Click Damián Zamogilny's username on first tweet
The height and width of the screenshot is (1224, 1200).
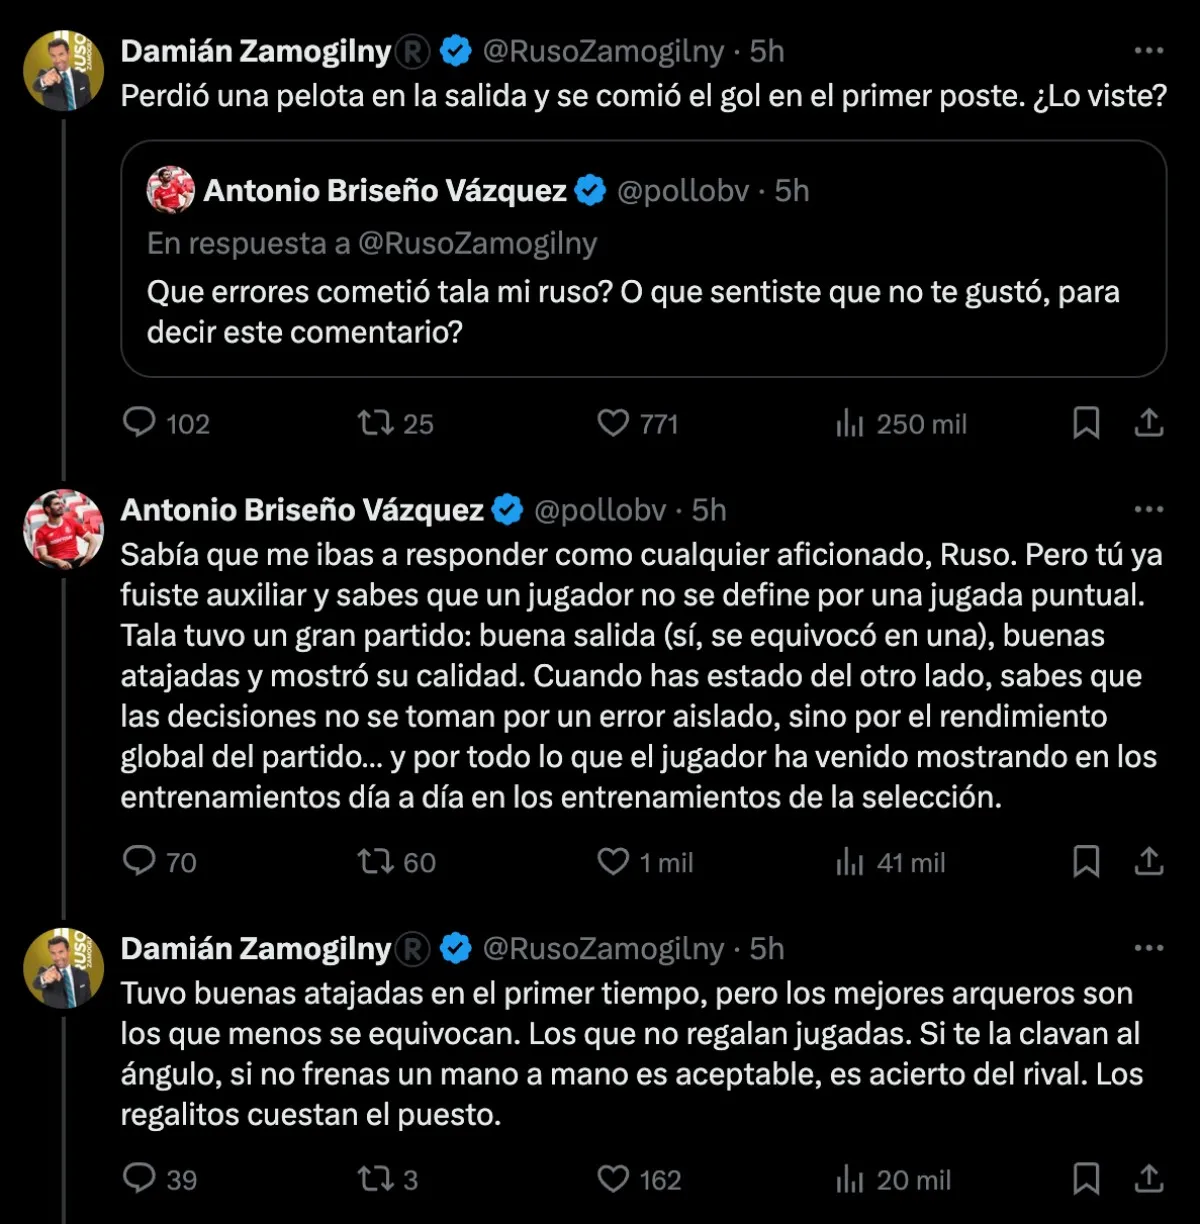point(255,51)
